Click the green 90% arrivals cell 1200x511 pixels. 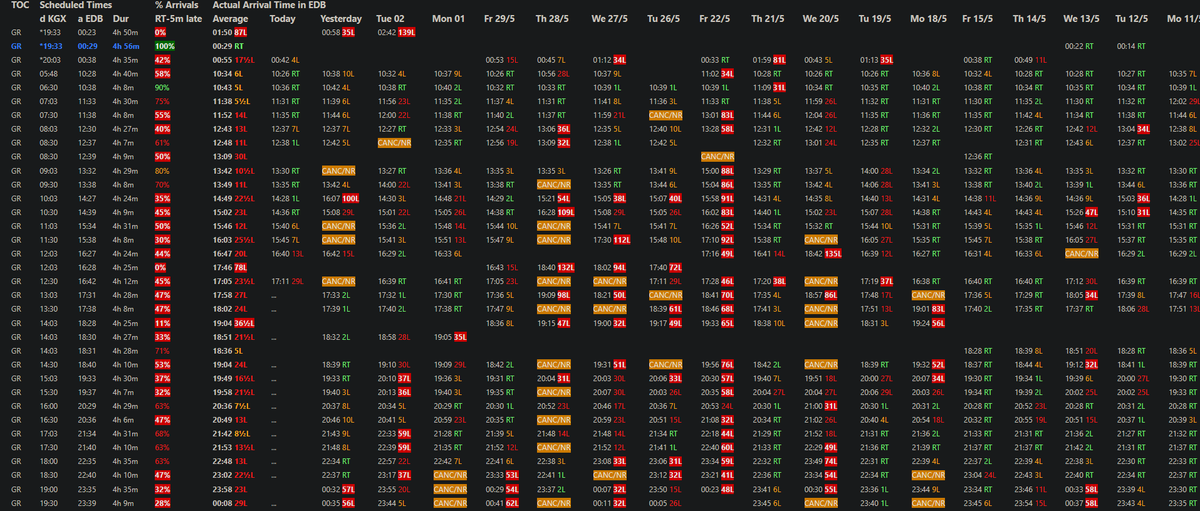(162, 88)
